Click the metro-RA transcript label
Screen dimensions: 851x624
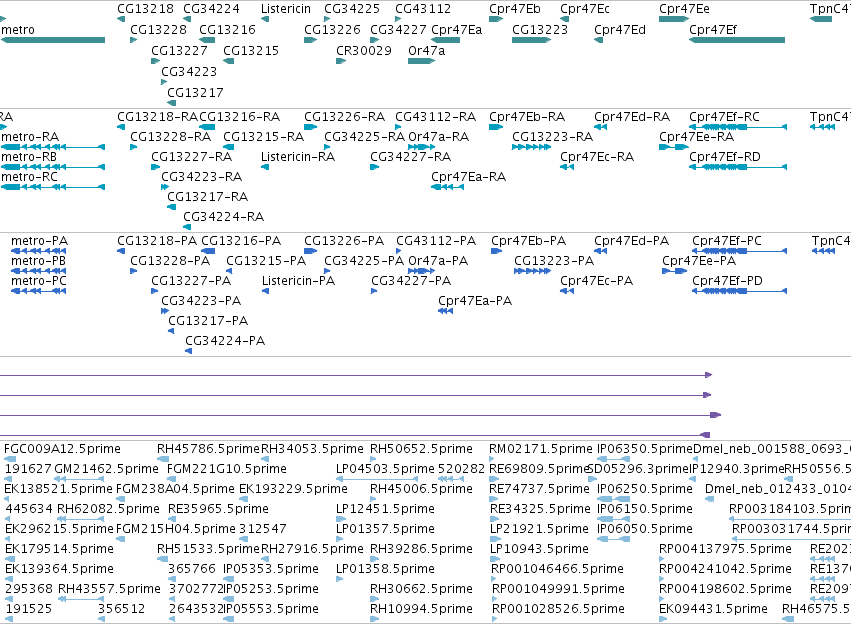click(30, 137)
